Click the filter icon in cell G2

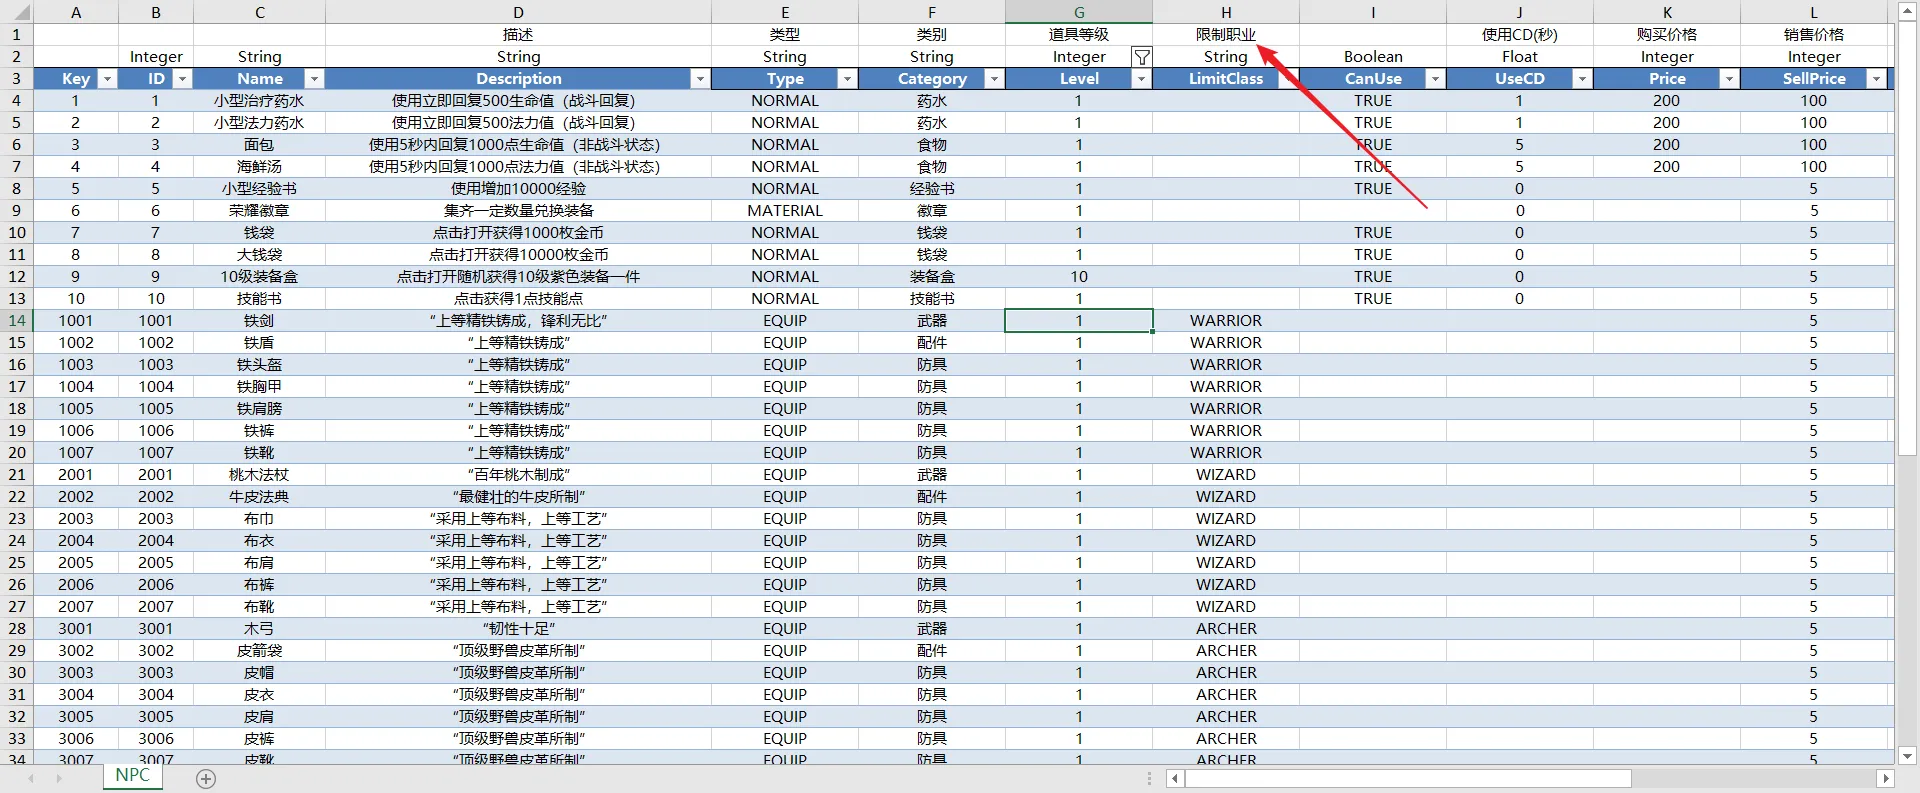tap(1141, 57)
